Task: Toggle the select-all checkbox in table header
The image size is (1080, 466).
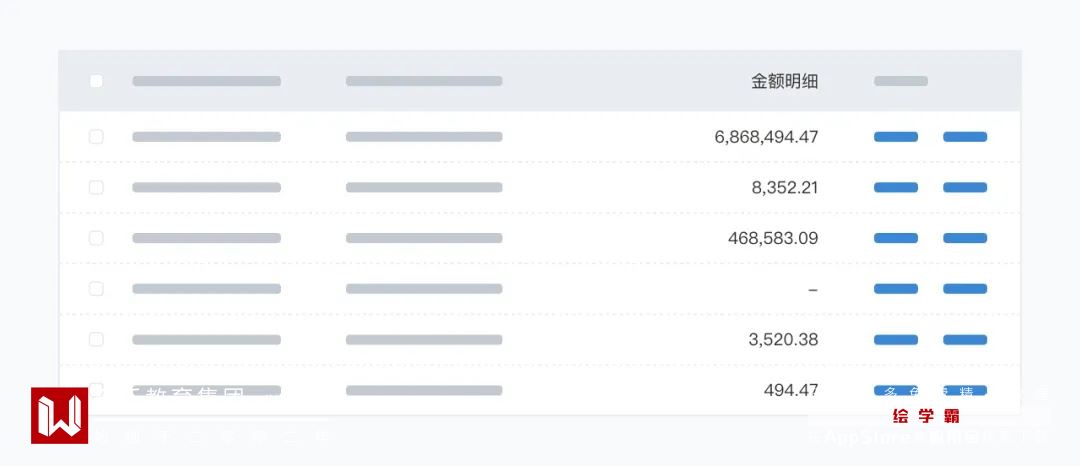Action: pyautogui.click(x=96, y=81)
